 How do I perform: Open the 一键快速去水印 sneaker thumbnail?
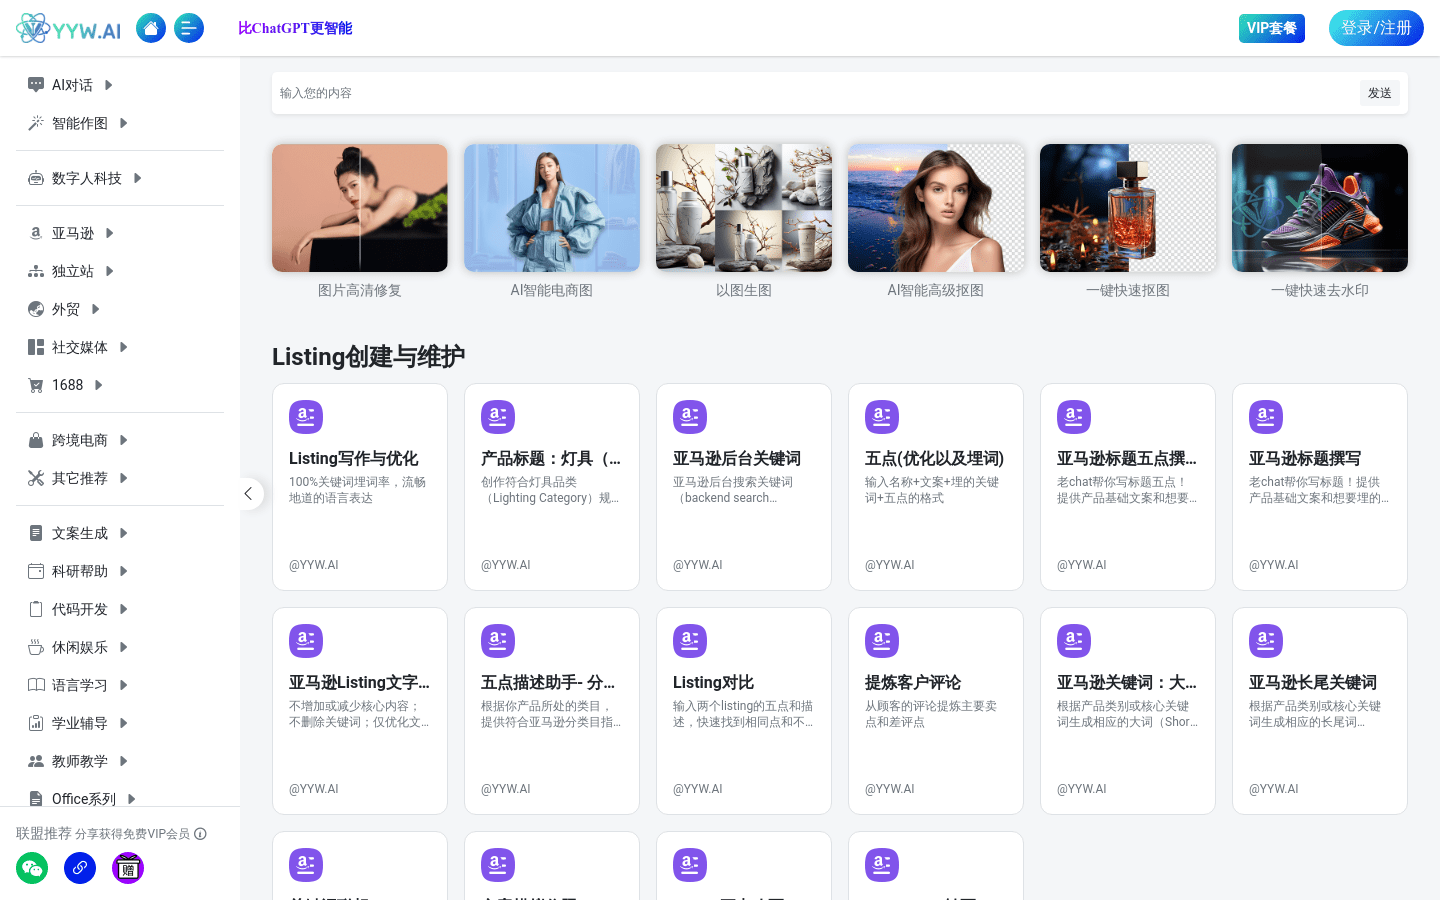1320,208
